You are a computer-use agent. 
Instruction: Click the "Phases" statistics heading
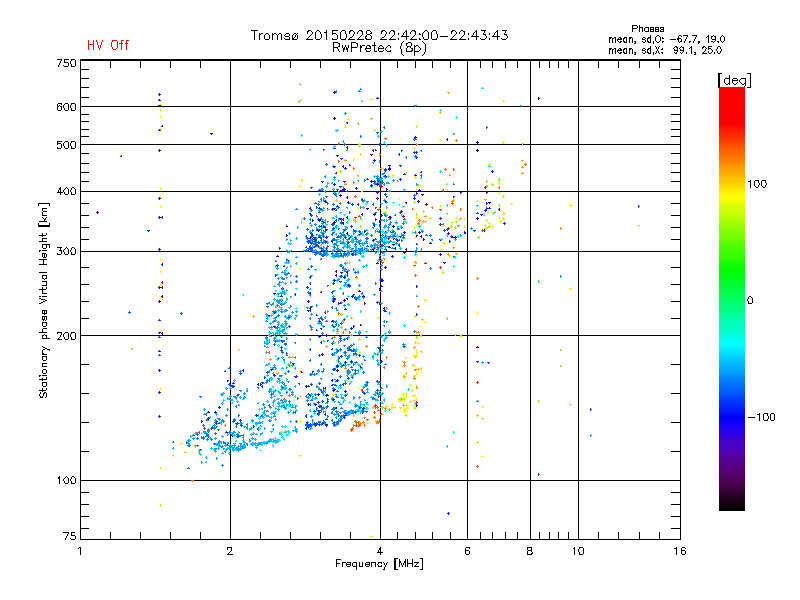coord(647,29)
